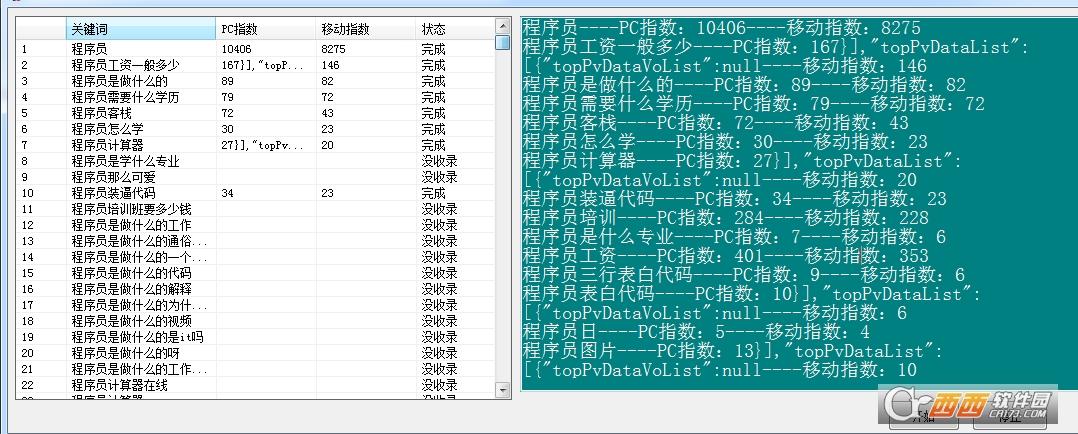Select the row 程序员怎么学
This screenshot has width=1078, height=434.
(255, 129)
